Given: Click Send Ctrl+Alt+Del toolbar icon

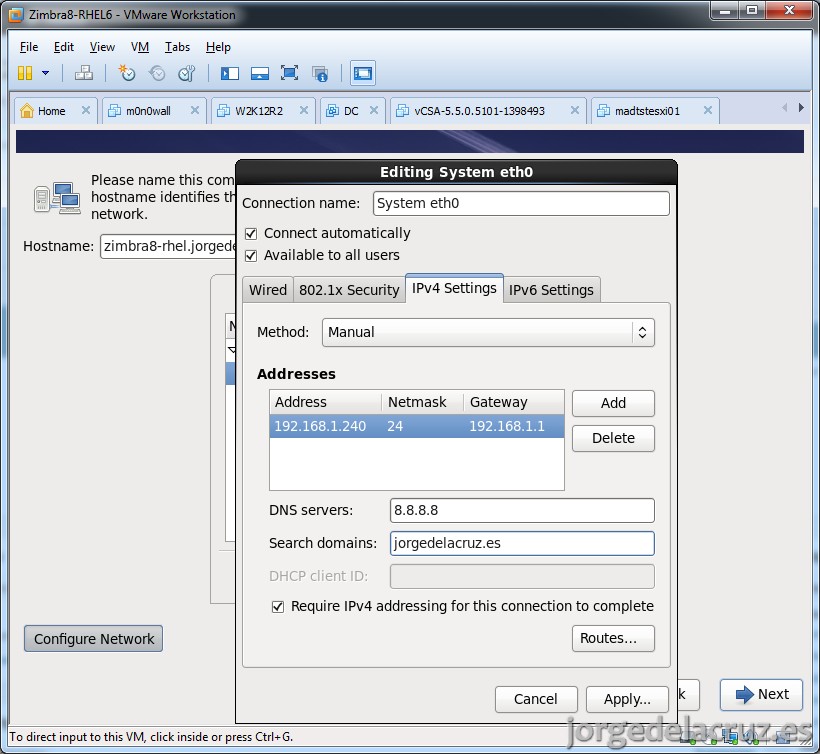Looking at the screenshot, I should [x=84, y=73].
